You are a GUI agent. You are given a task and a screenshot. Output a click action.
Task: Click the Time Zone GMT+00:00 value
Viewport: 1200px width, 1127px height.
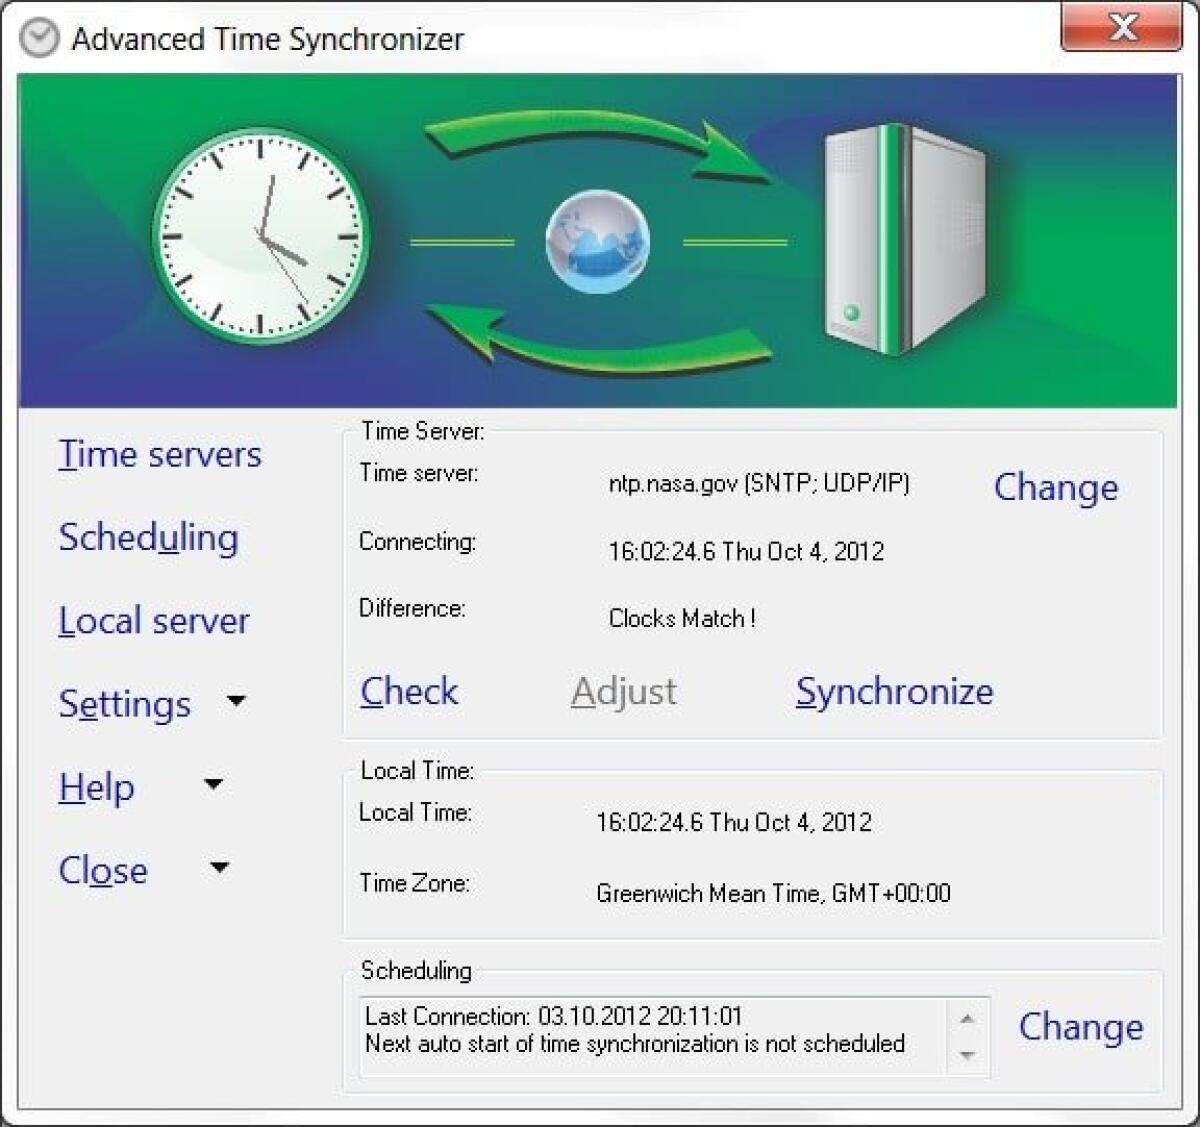773,893
